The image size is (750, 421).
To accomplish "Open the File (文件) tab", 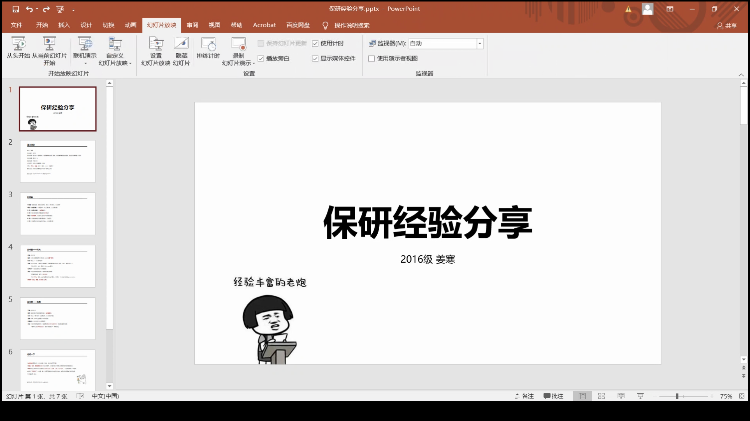I will pos(16,24).
